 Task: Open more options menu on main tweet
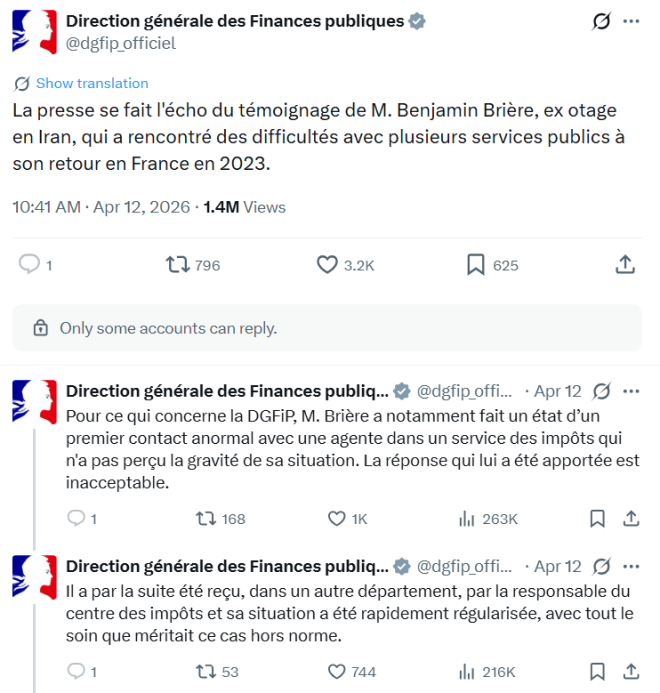[631, 21]
